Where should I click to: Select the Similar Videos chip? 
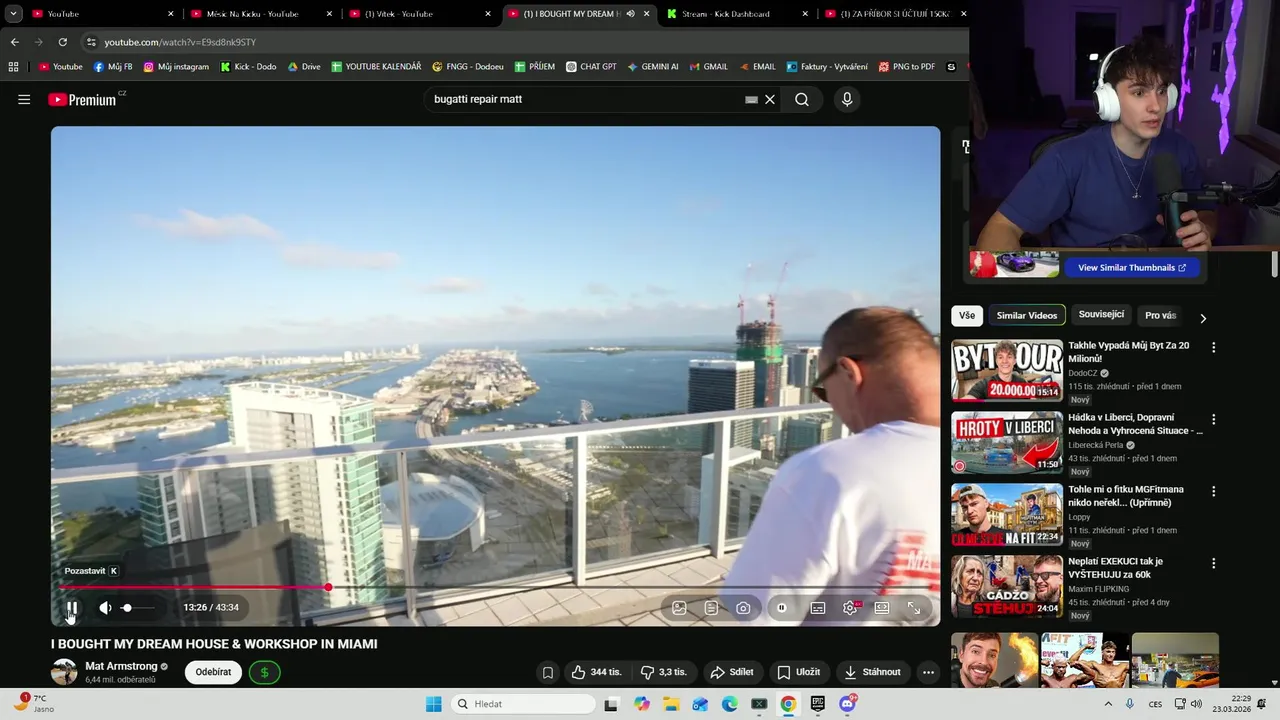click(x=1026, y=315)
